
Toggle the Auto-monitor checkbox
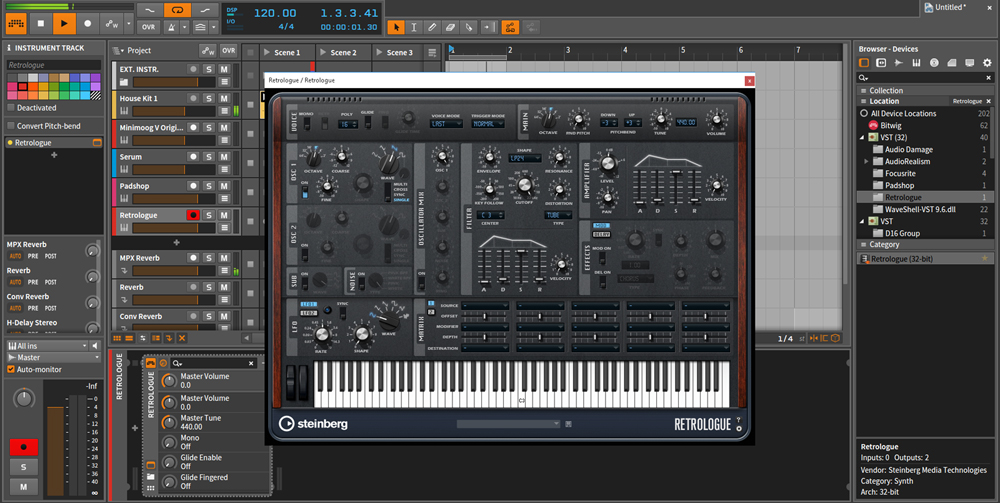[x=11, y=369]
